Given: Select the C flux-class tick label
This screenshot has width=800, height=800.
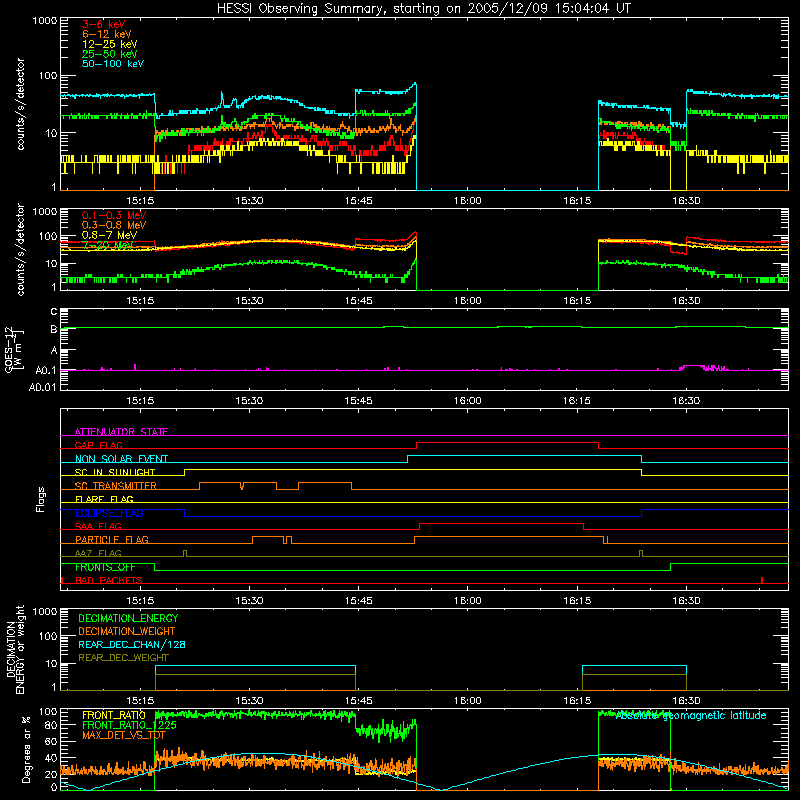Looking at the screenshot, I should click(54, 312).
